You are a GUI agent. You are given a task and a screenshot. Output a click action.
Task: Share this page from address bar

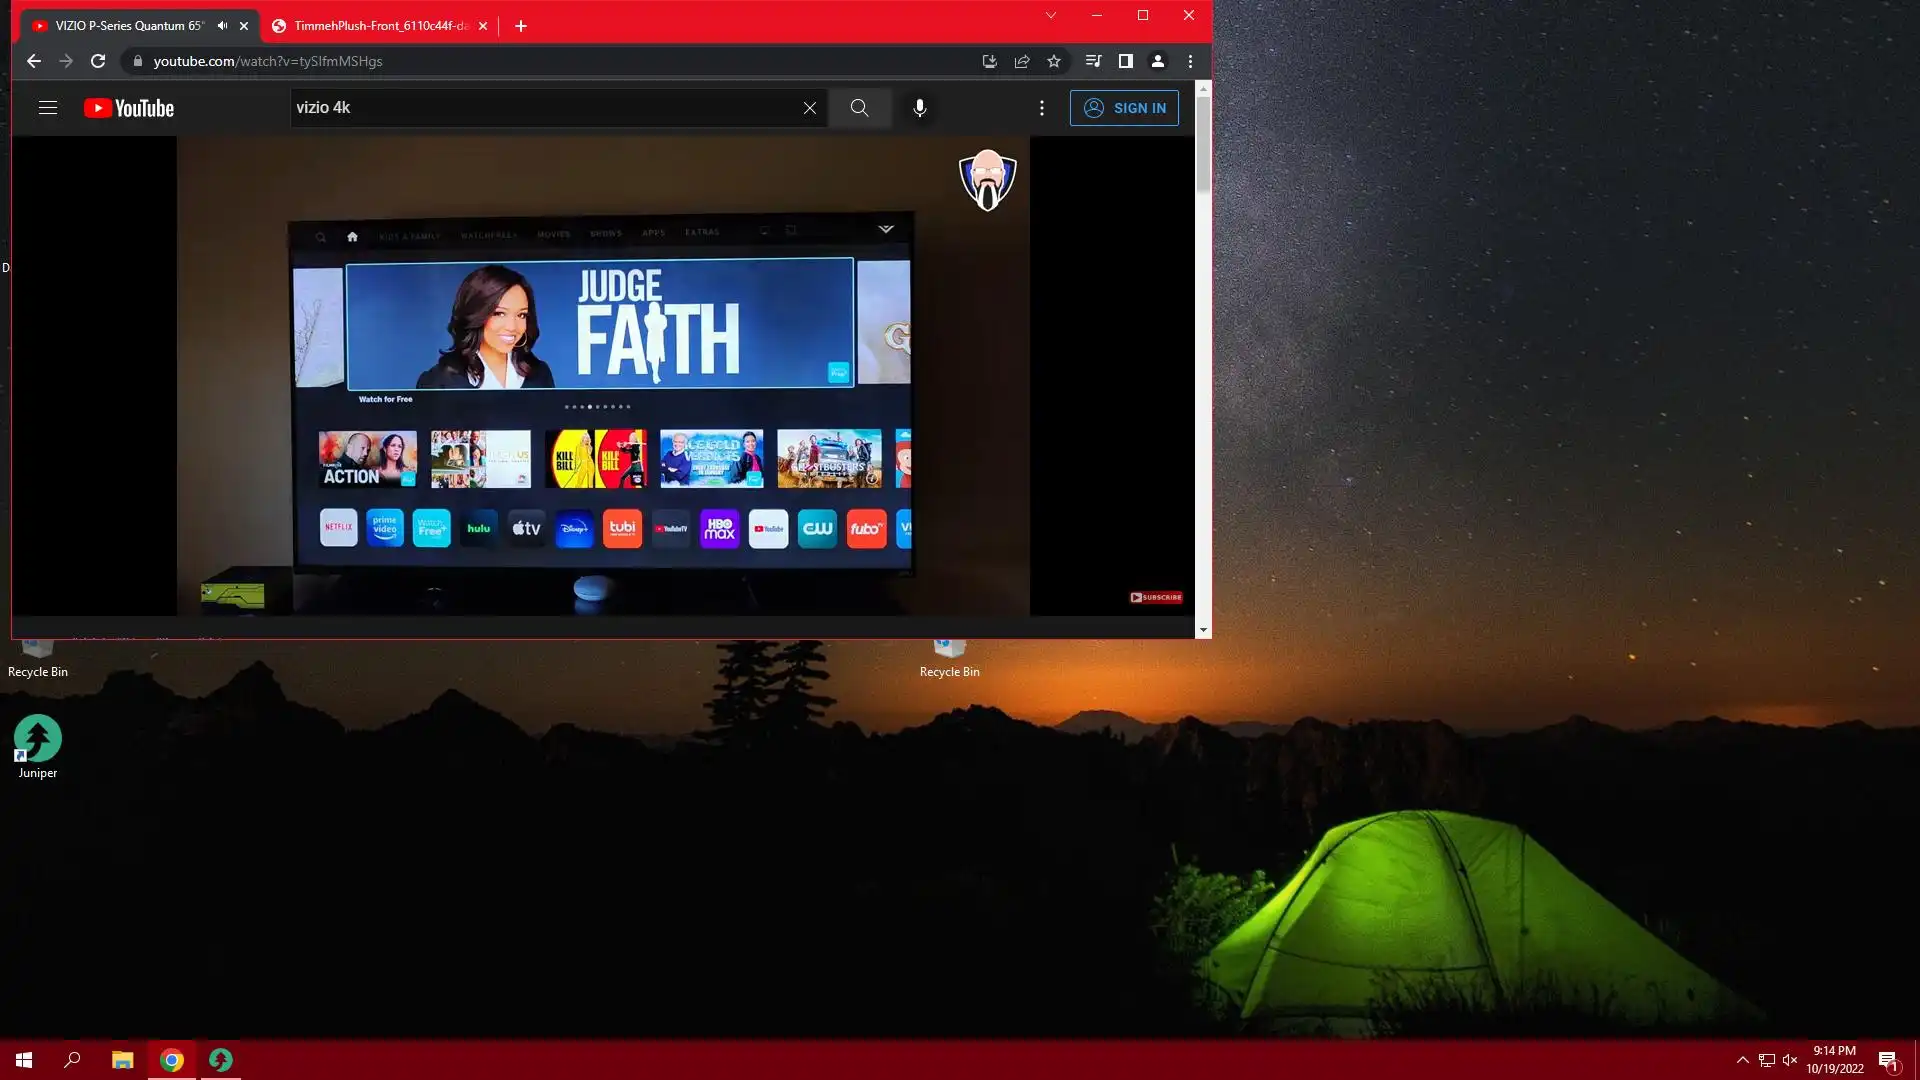click(x=1022, y=61)
